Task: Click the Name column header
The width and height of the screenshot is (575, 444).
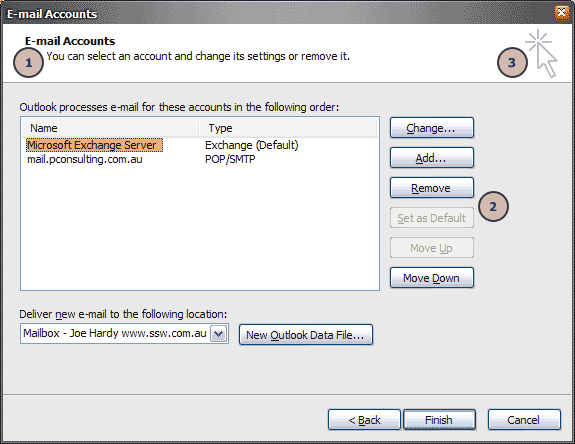Action: 110,128
